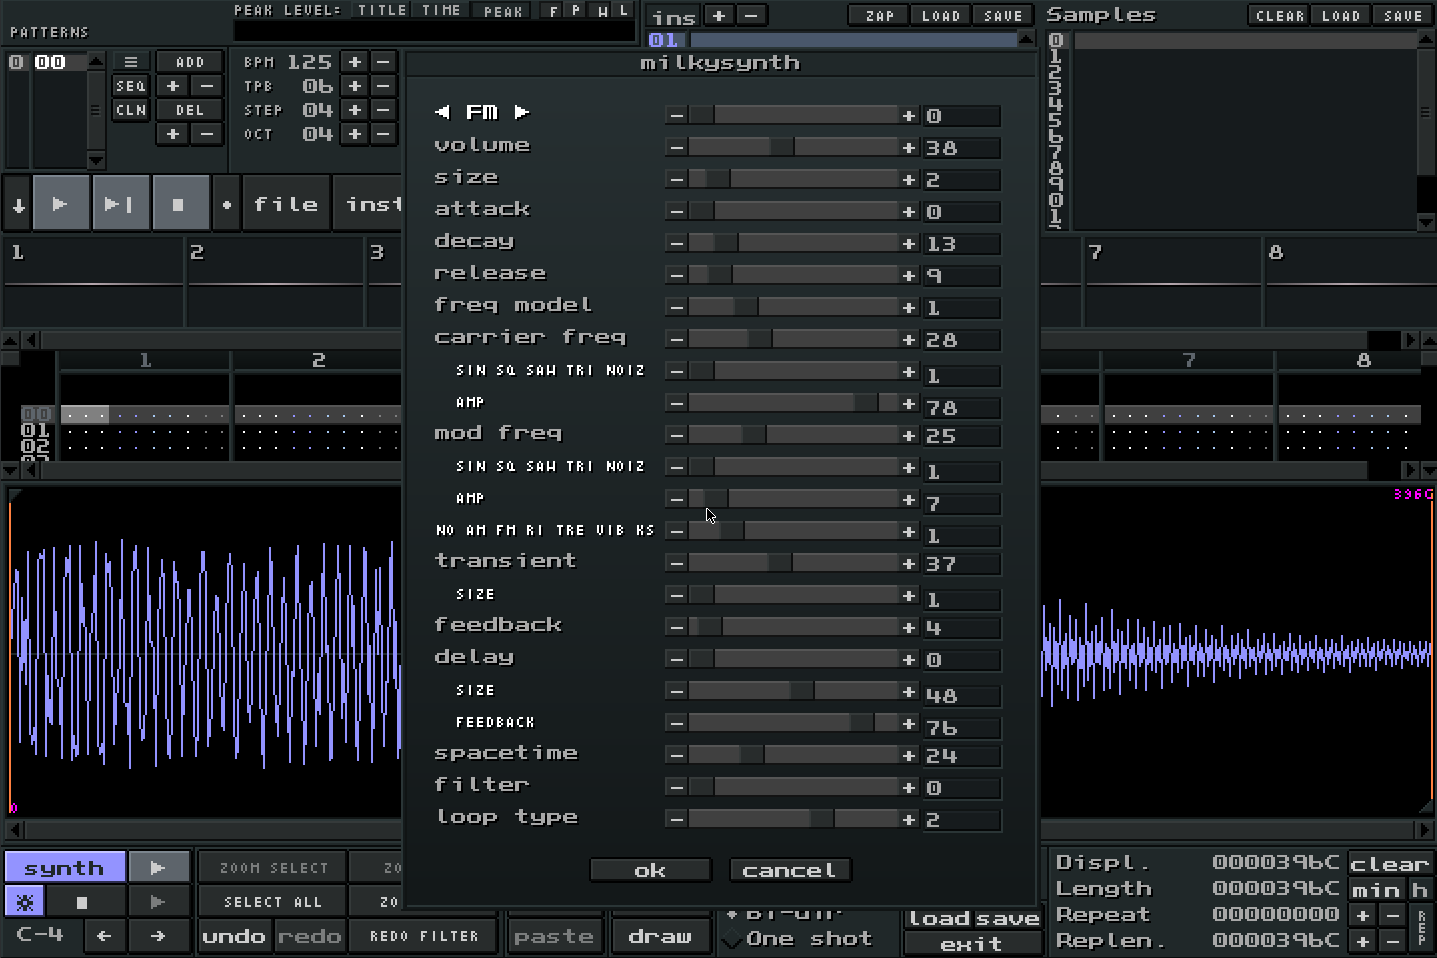This screenshot has width=1437, height=958.
Task: Click the synth randomize star icon
Action: (x=25, y=902)
